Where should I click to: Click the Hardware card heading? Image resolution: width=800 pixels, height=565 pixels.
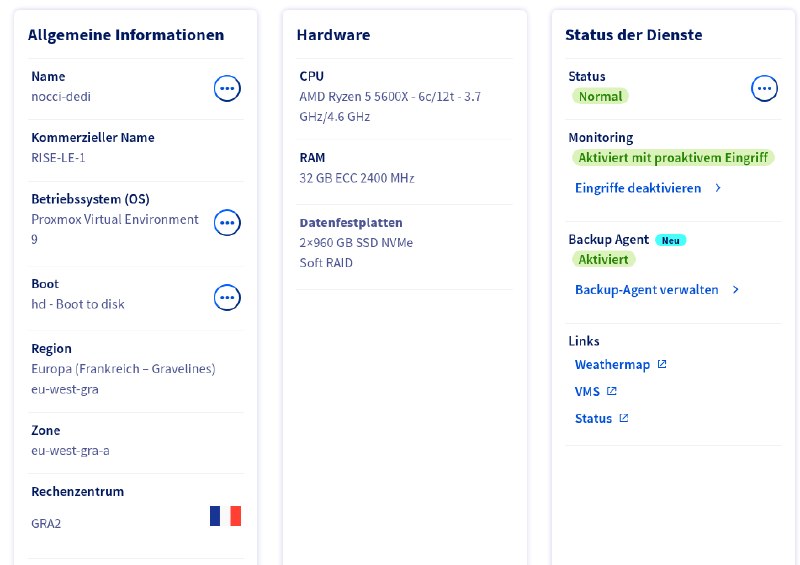tap(333, 35)
